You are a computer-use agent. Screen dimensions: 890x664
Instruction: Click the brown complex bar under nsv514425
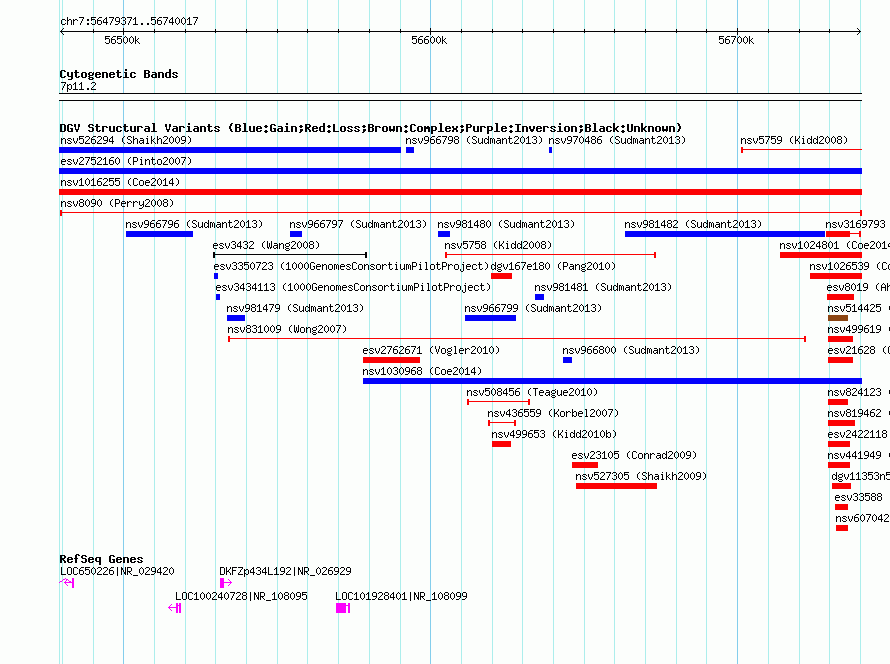(x=838, y=318)
